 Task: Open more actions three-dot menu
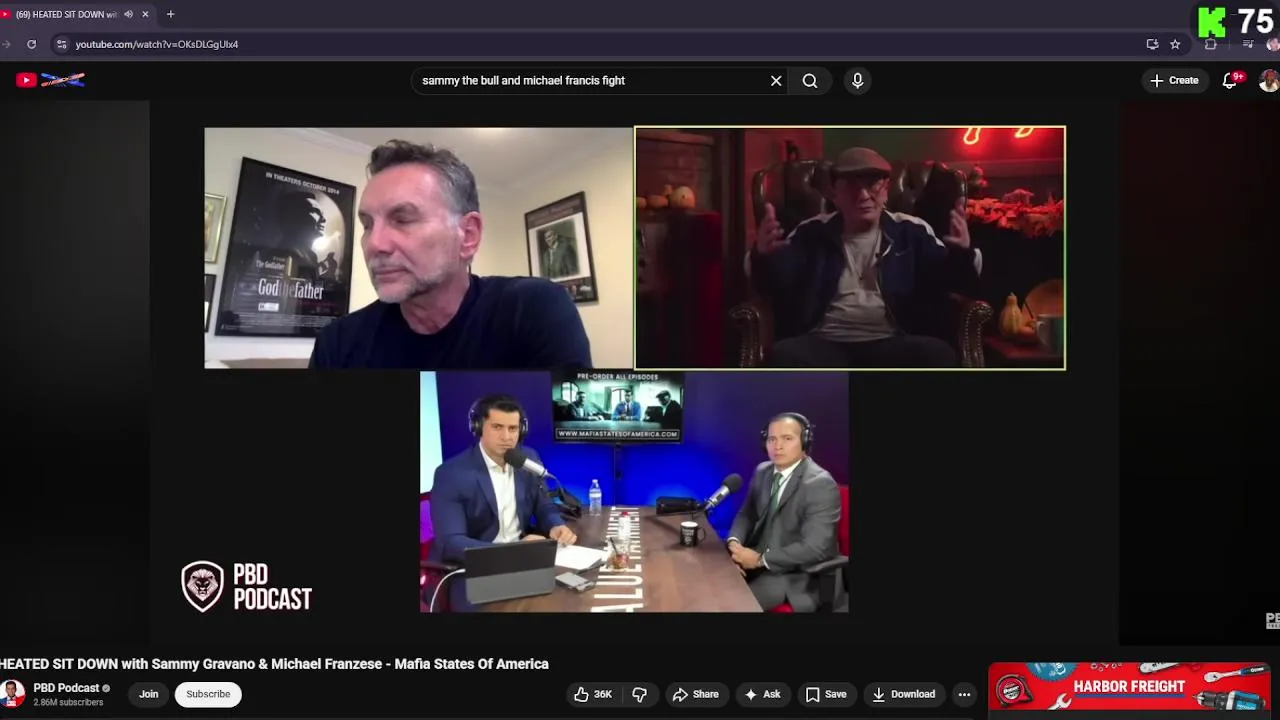click(964, 694)
